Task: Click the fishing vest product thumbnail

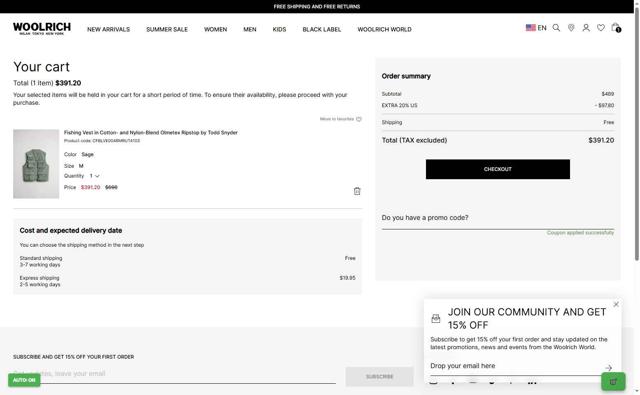Action: click(x=36, y=164)
